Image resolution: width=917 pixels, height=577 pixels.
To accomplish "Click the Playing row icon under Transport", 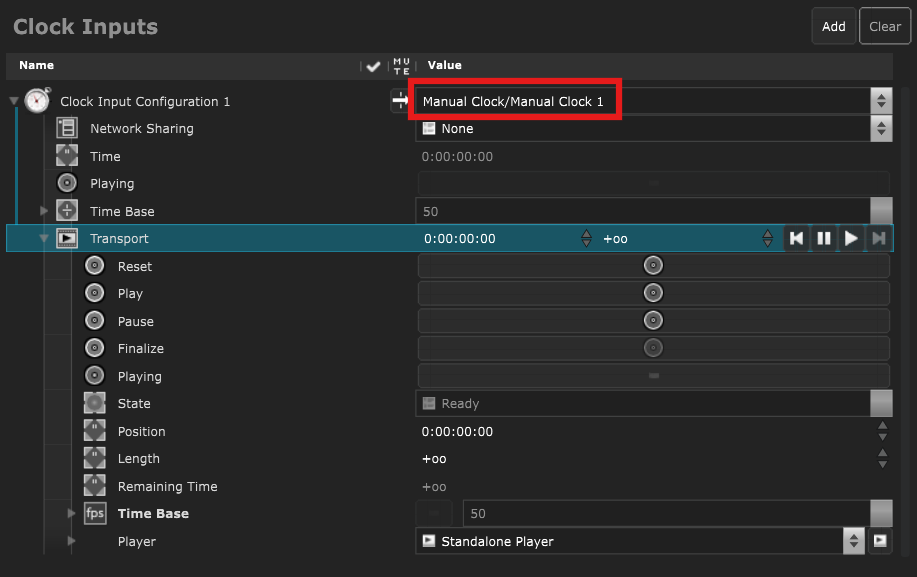I will (x=94, y=375).
